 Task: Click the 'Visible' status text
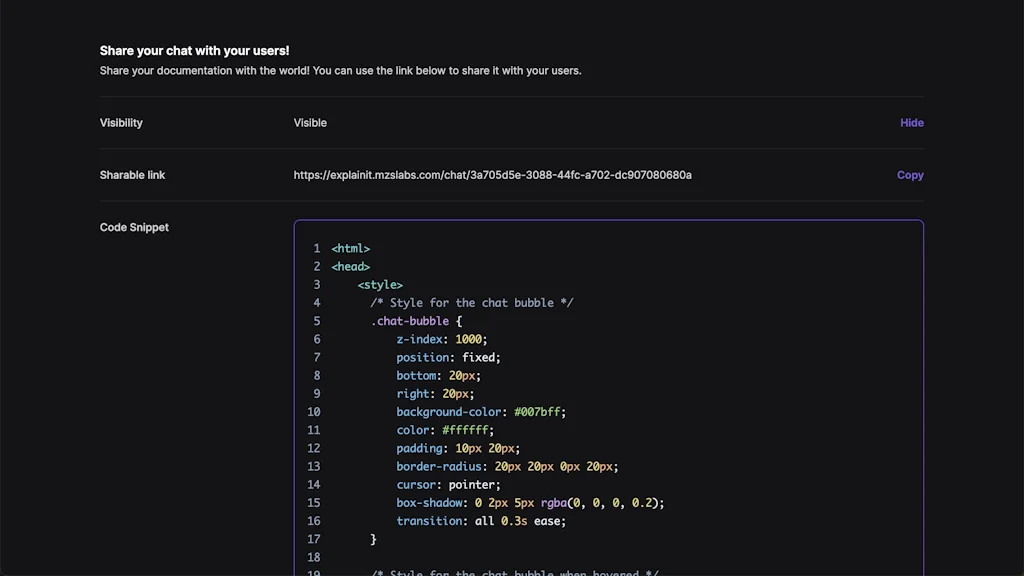click(309, 122)
